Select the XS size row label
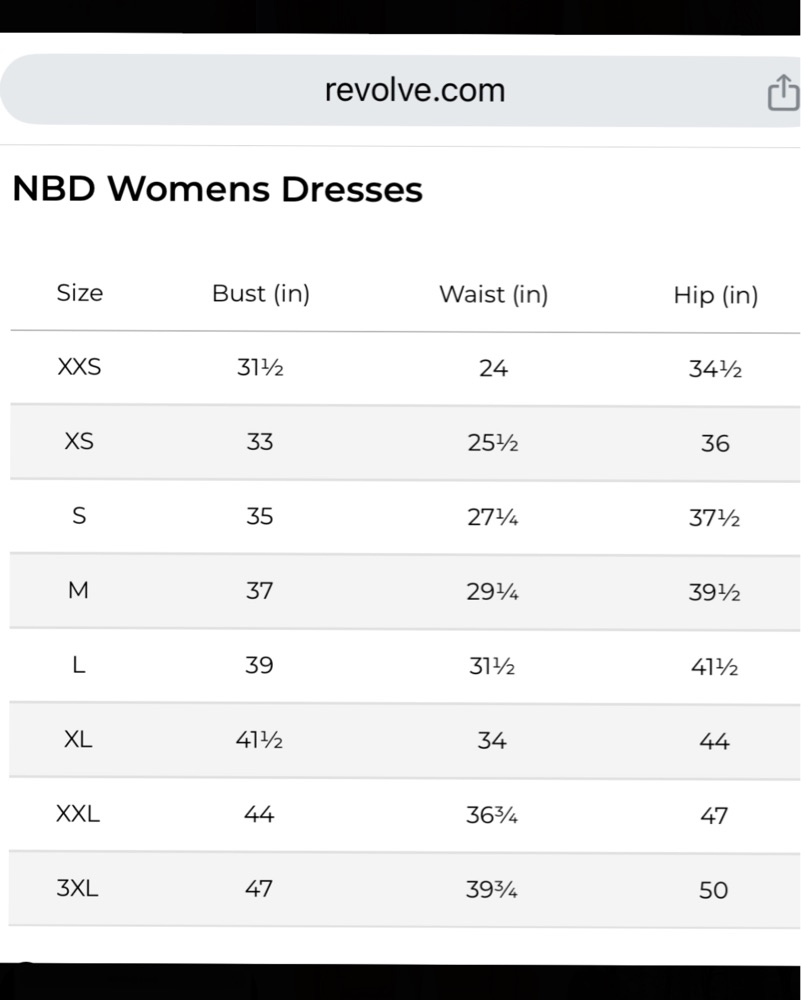 click(x=79, y=441)
